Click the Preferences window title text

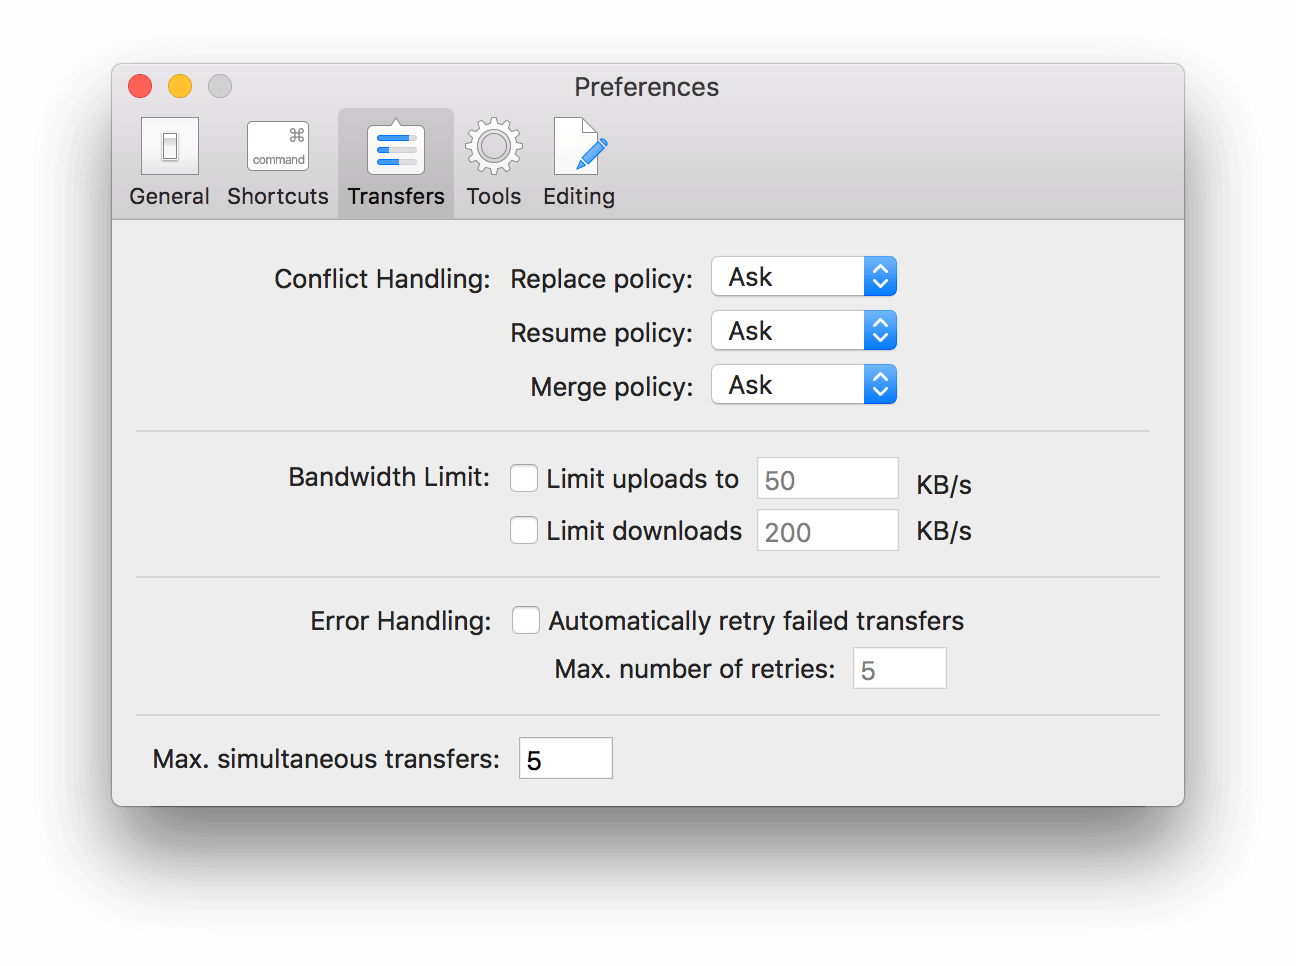[x=646, y=87]
